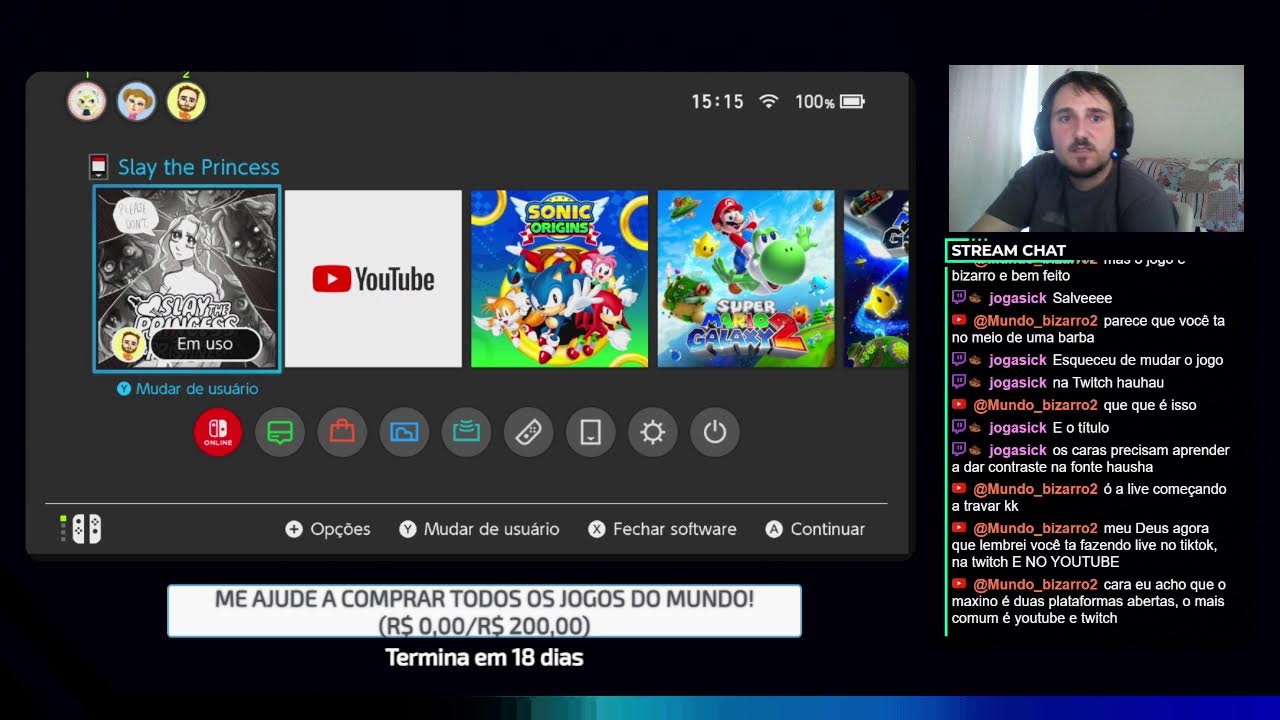Select the Super Mario Galaxy 2 tile
The height and width of the screenshot is (720, 1280).
click(746, 279)
